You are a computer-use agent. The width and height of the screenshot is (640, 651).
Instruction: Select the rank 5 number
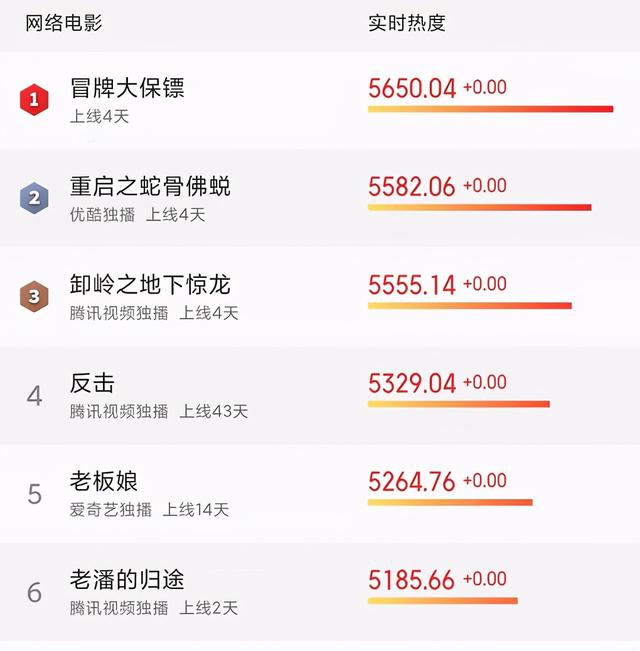(34, 494)
